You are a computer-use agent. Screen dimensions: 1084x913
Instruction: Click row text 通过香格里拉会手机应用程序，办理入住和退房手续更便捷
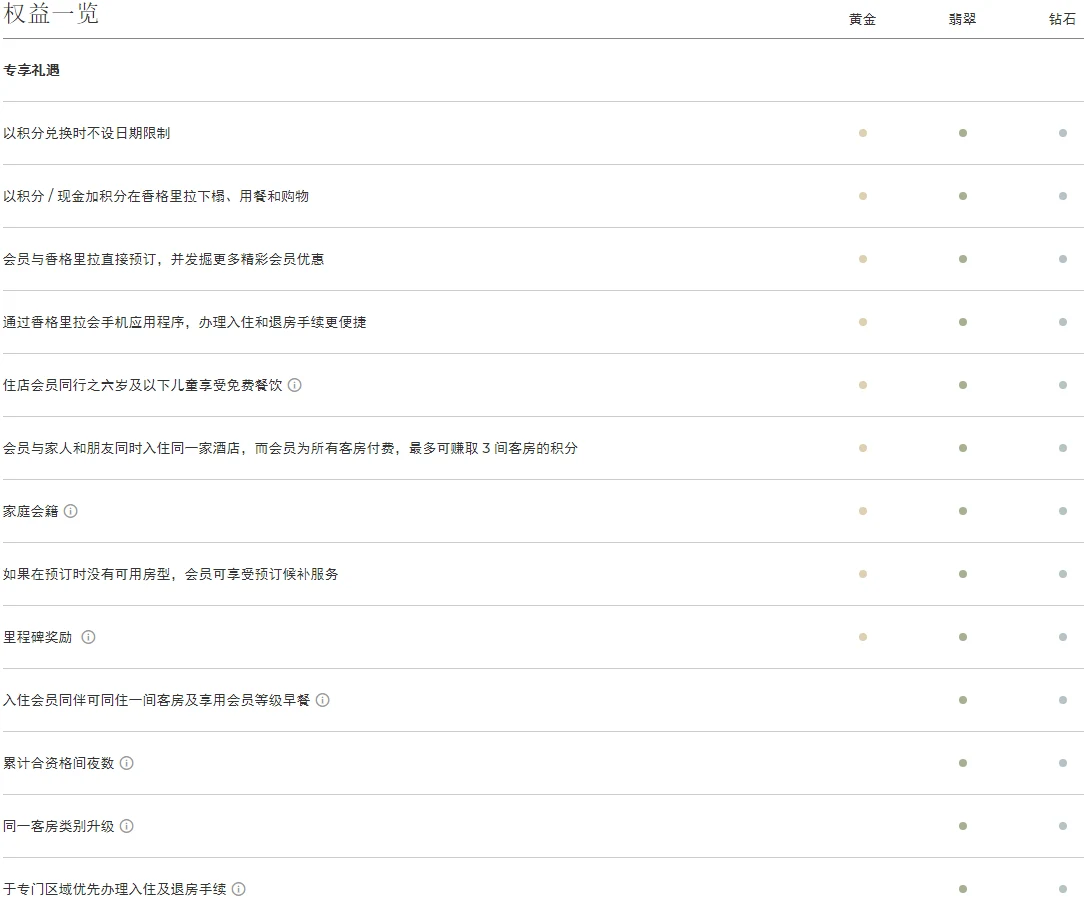pos(185,322)
